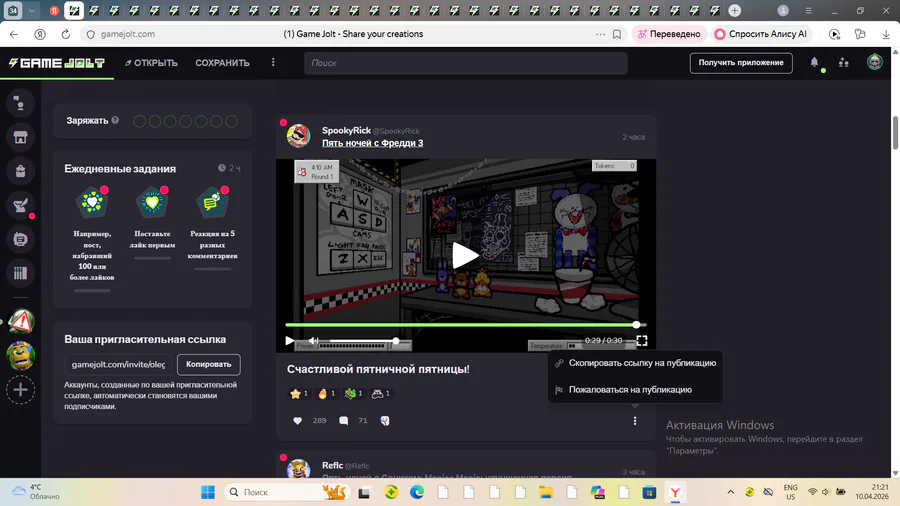Toggle the post's three-dot options menu

coord(635,421)
